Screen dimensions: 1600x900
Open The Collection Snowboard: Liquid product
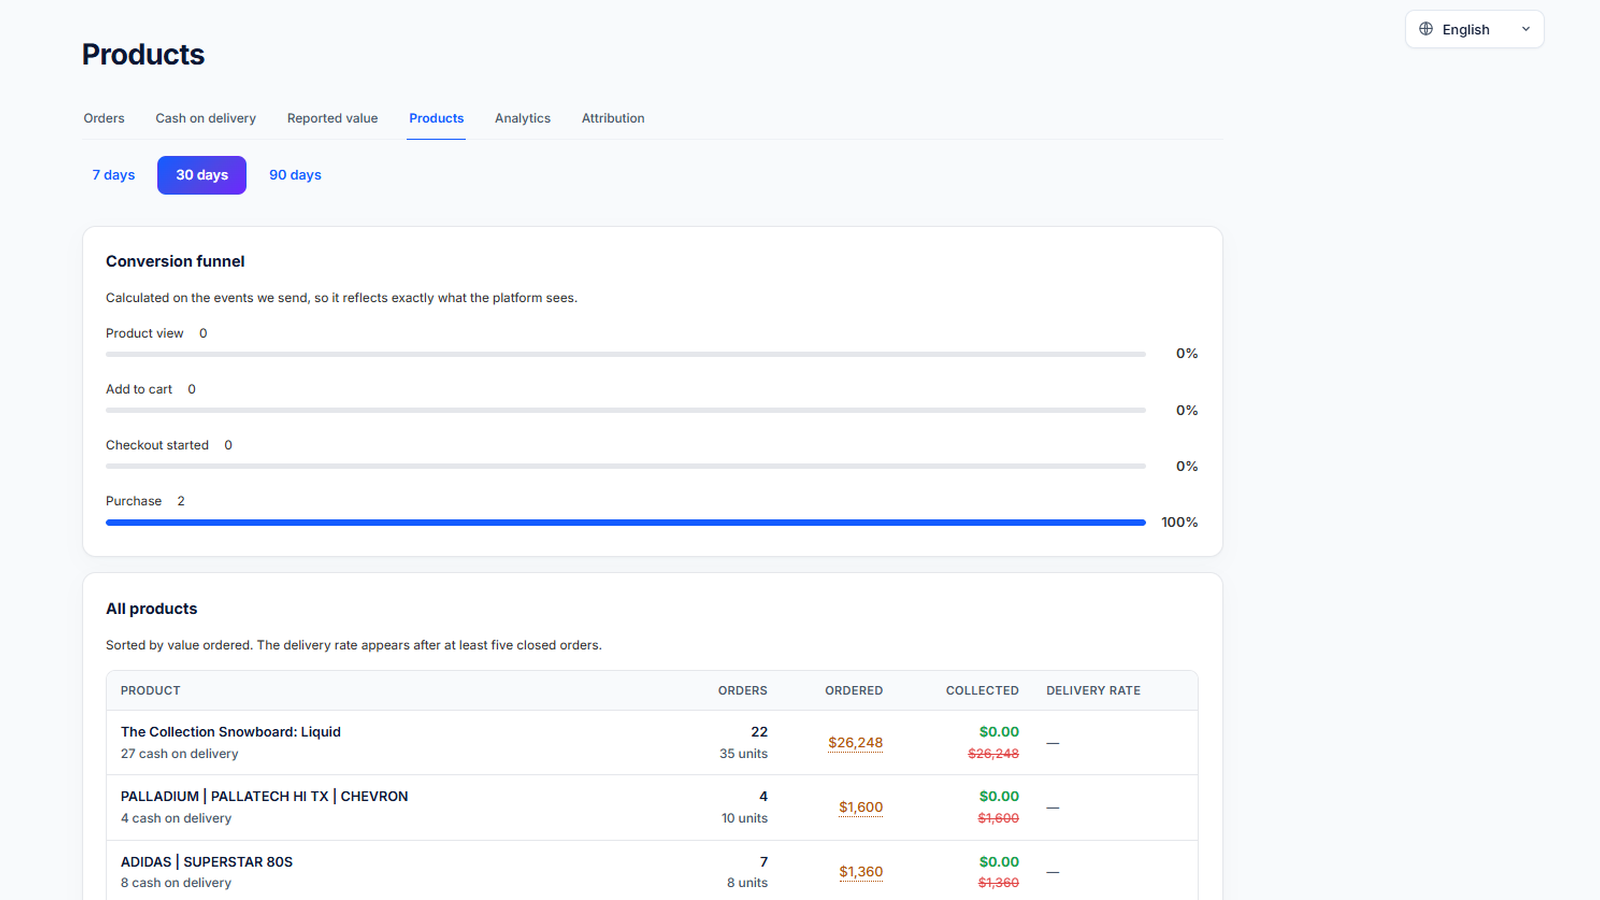click(x=231, y=732)
